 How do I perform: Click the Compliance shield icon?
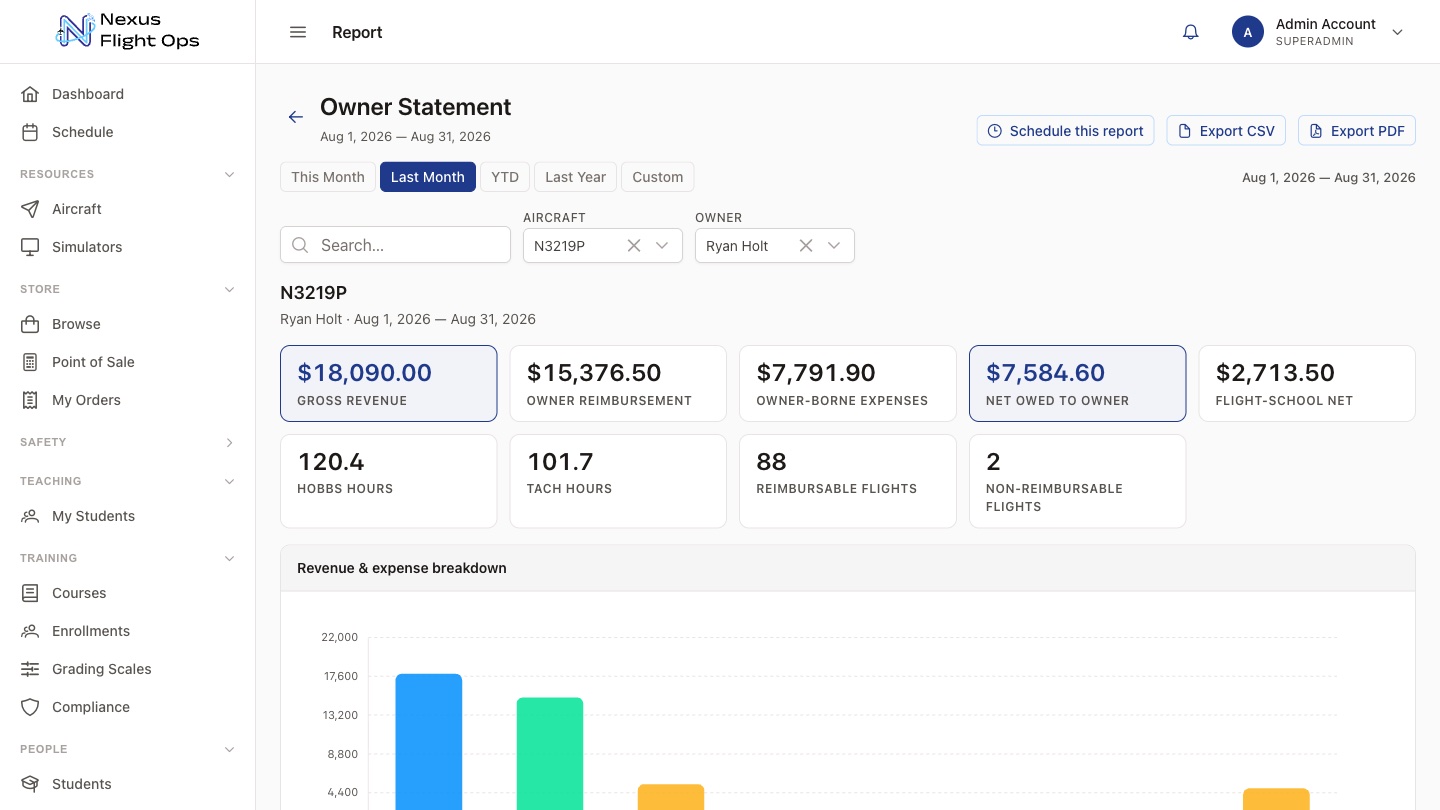coord(31,707)
